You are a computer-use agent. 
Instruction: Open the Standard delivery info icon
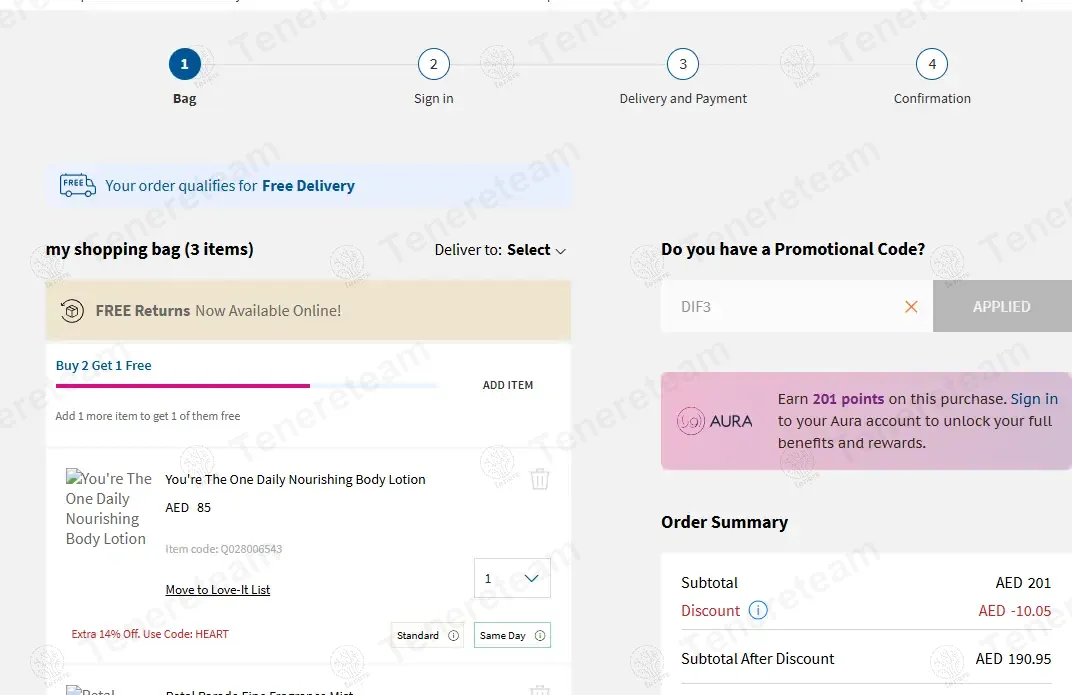[x=453, y=636]
